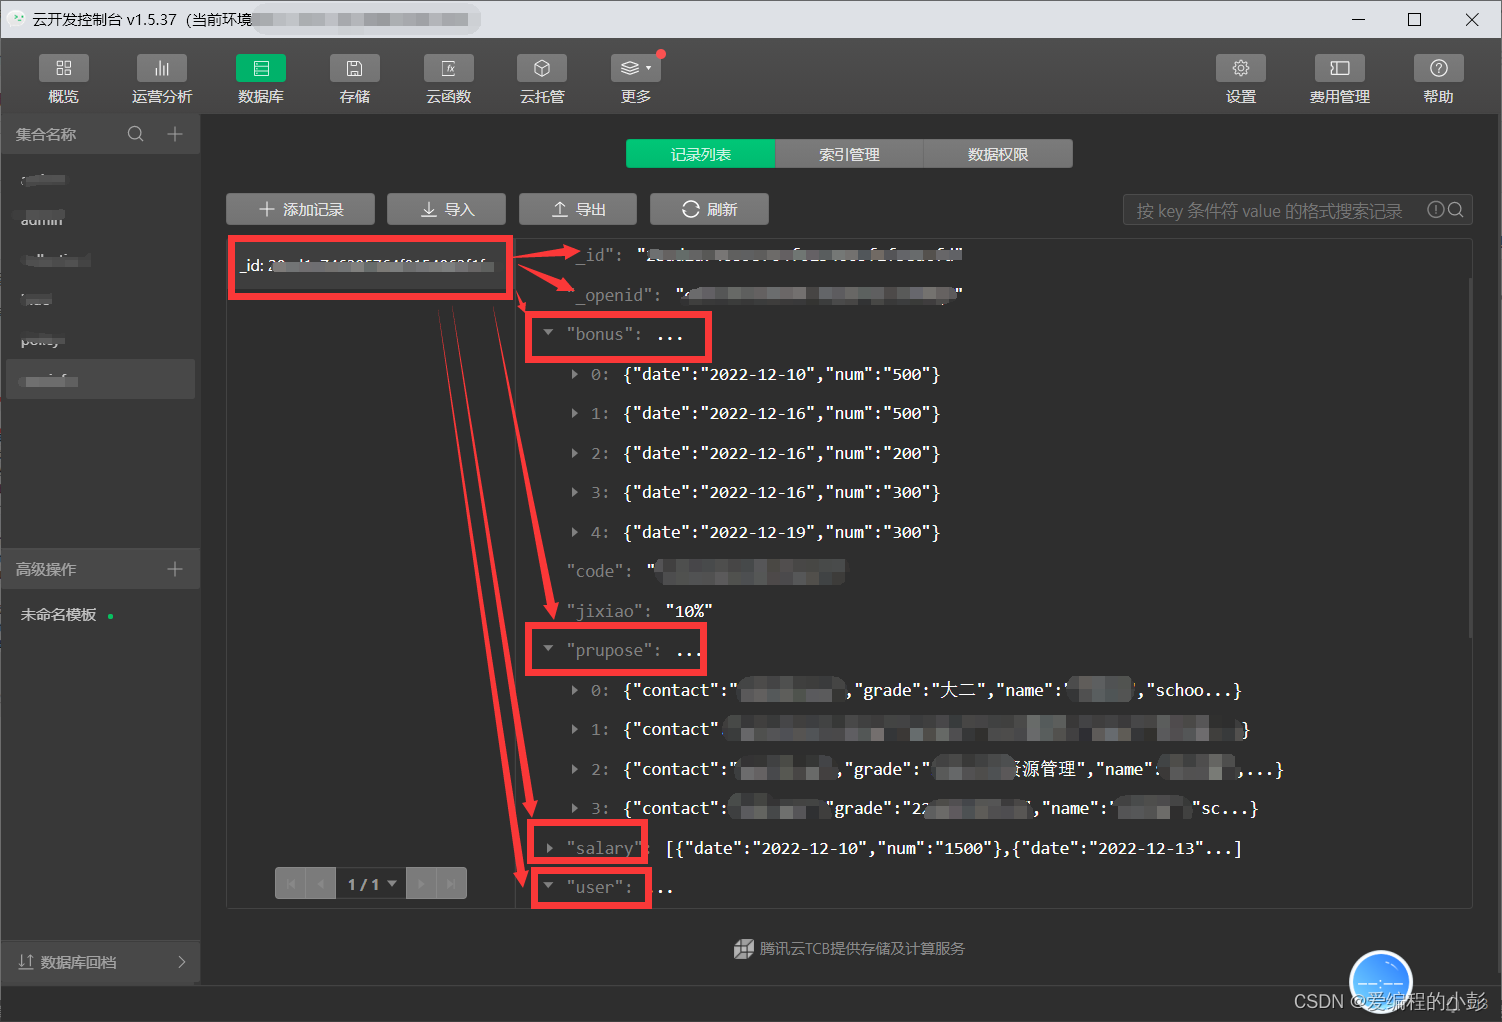The height and width of the screenshot is (1022, 1502).
Task: Open the page number 1/1 dropdown
Action: (371, 884)
